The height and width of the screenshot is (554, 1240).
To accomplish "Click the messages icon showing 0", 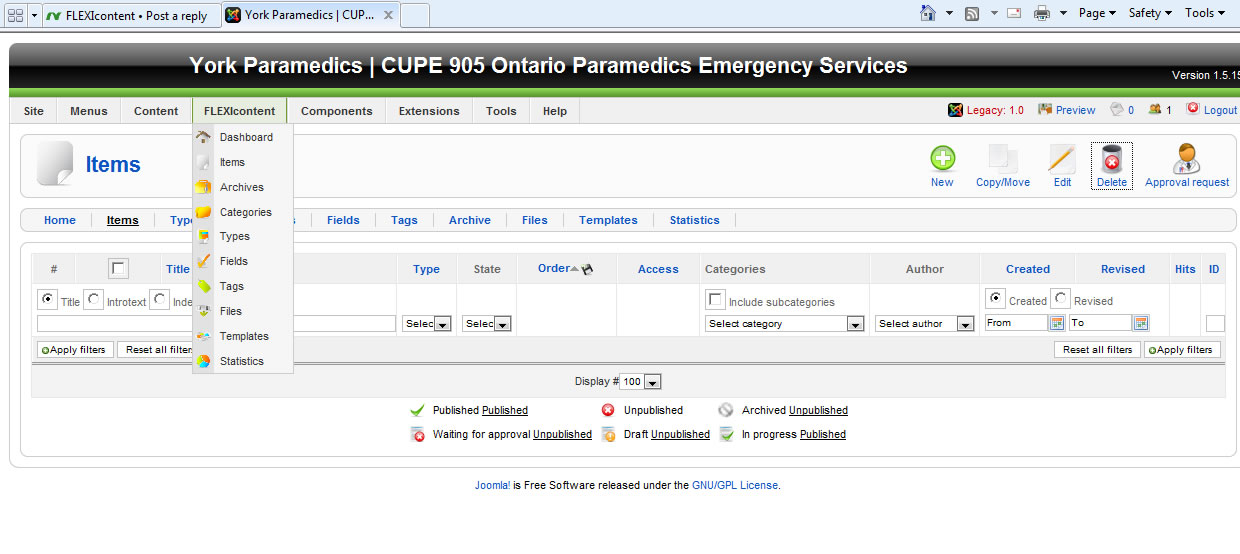I will pyautogui.click(x=1117, y=109).
